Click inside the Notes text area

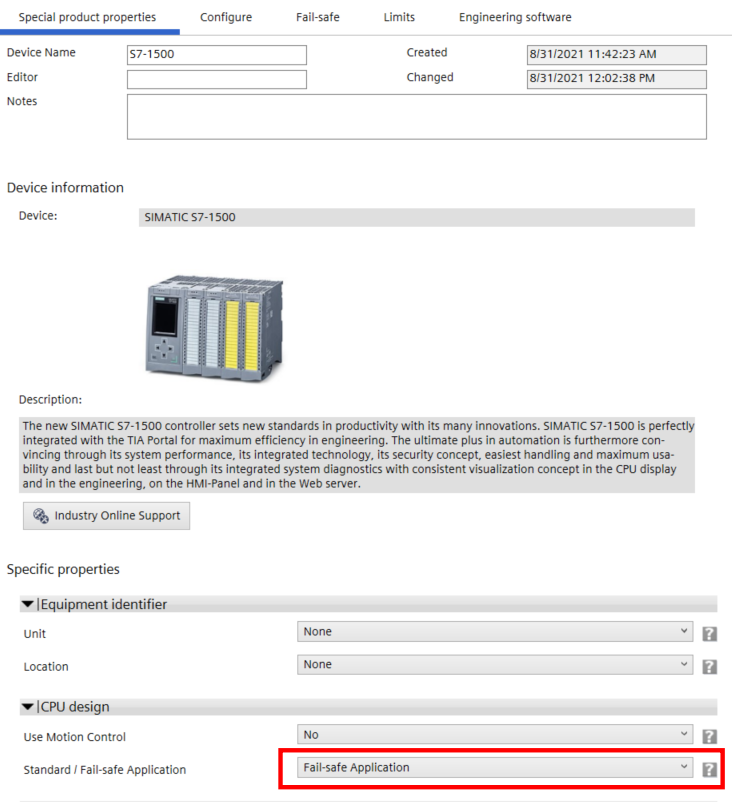pyautogui.click(x=417, y=117)
